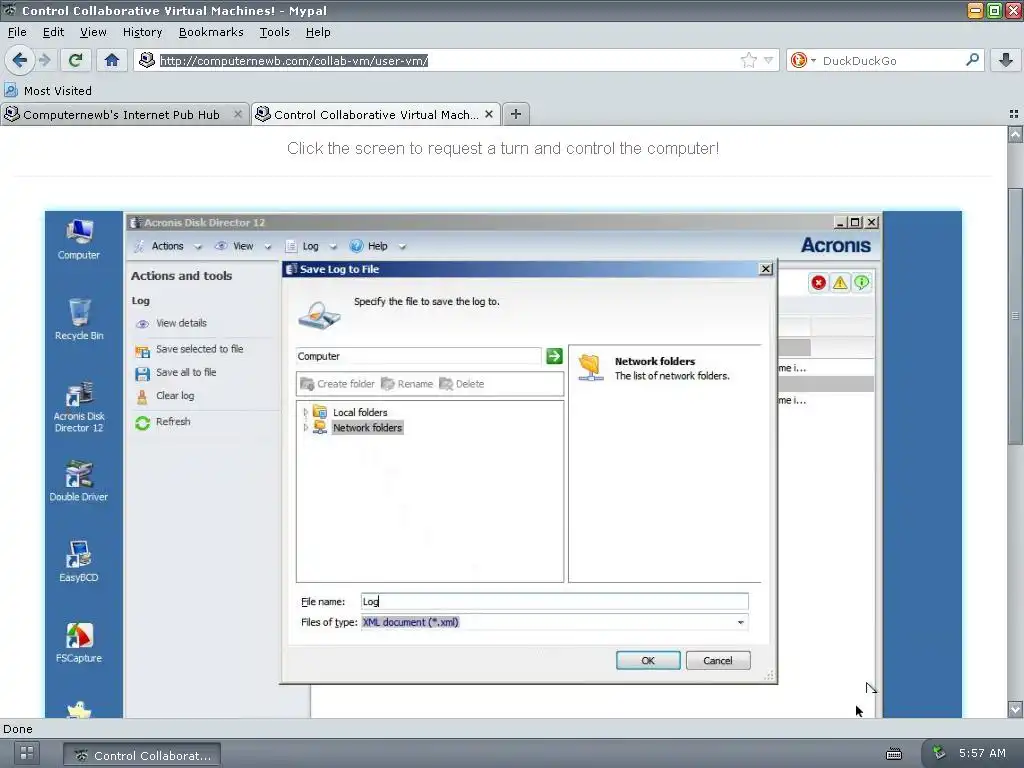Open the browser Edit menu
The height and width of the screenshot is (768, 1024).
(53, 32)
